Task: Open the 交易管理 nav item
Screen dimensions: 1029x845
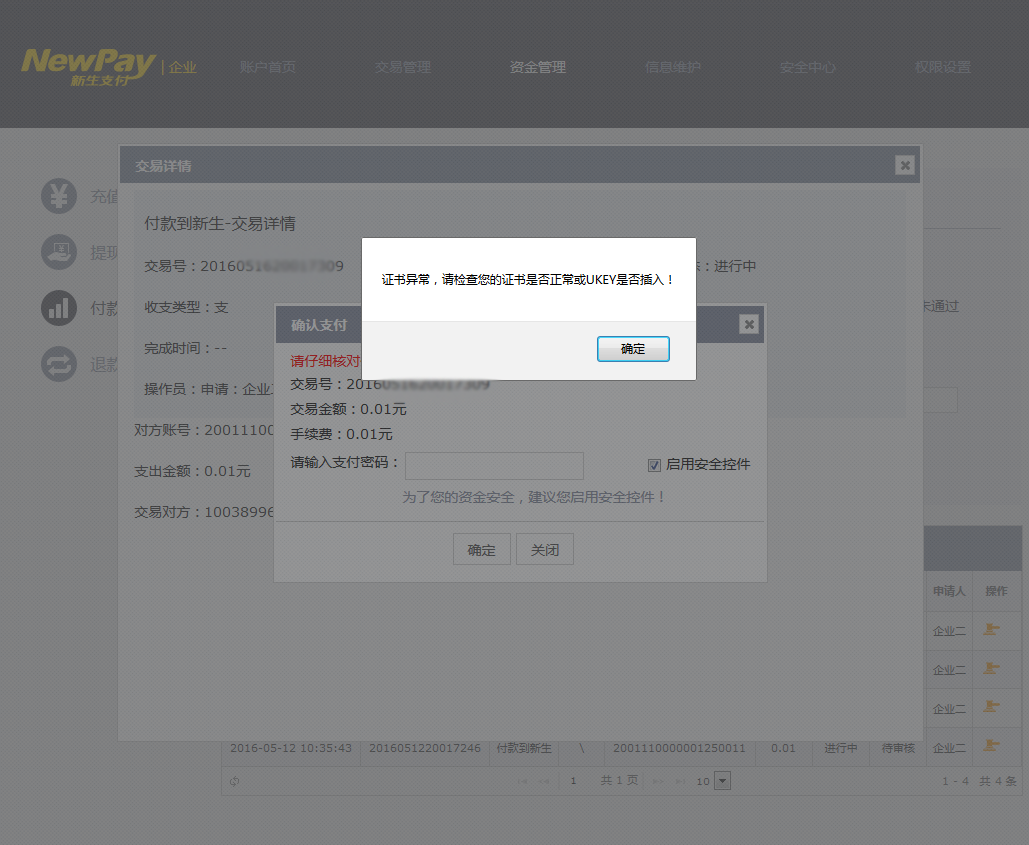Action: [x=403, y=67]
